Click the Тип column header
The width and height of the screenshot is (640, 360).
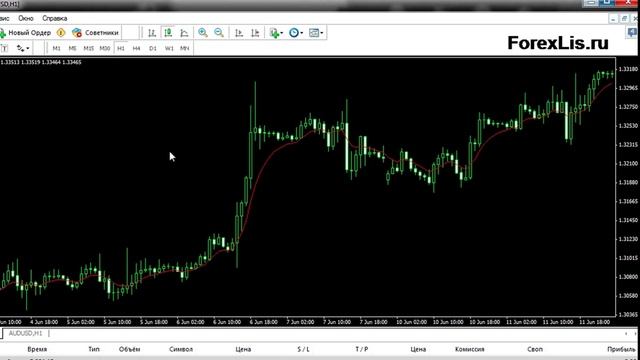point(94,349)
